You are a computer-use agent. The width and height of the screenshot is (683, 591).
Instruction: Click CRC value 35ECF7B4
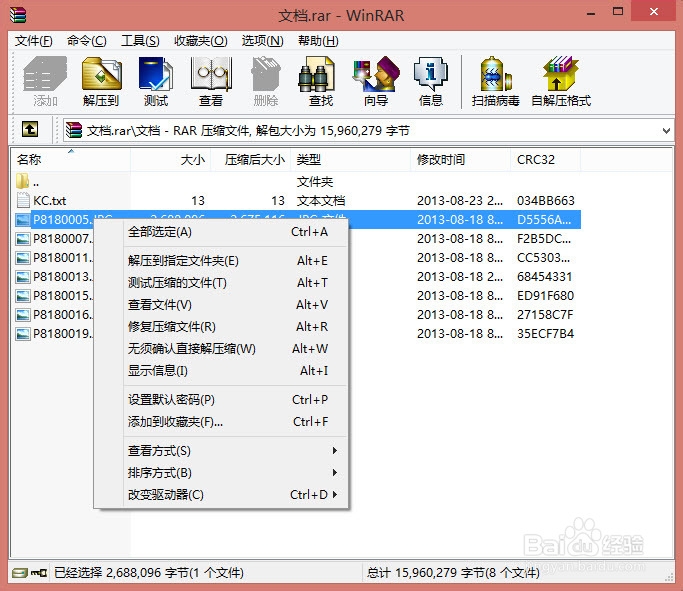545,334
